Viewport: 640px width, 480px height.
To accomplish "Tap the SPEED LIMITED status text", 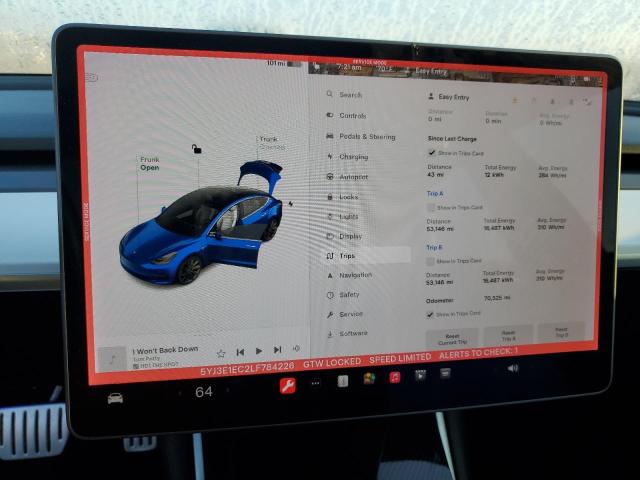I will [x=400, y=358].
